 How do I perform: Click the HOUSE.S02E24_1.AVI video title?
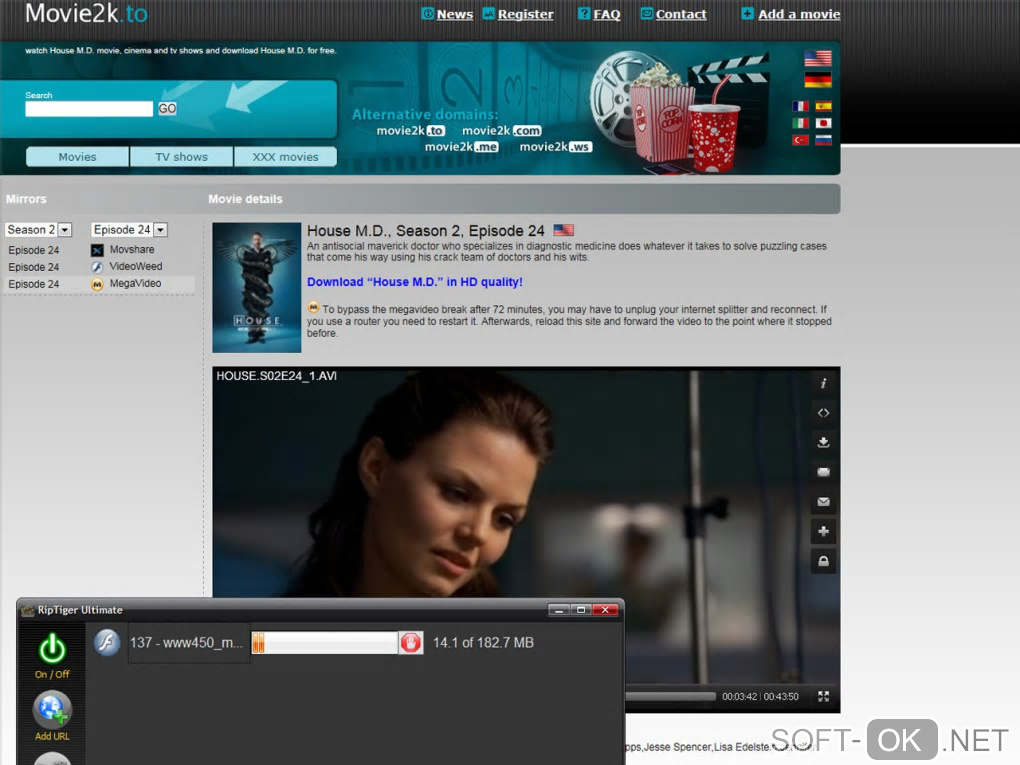coord(276,376)
